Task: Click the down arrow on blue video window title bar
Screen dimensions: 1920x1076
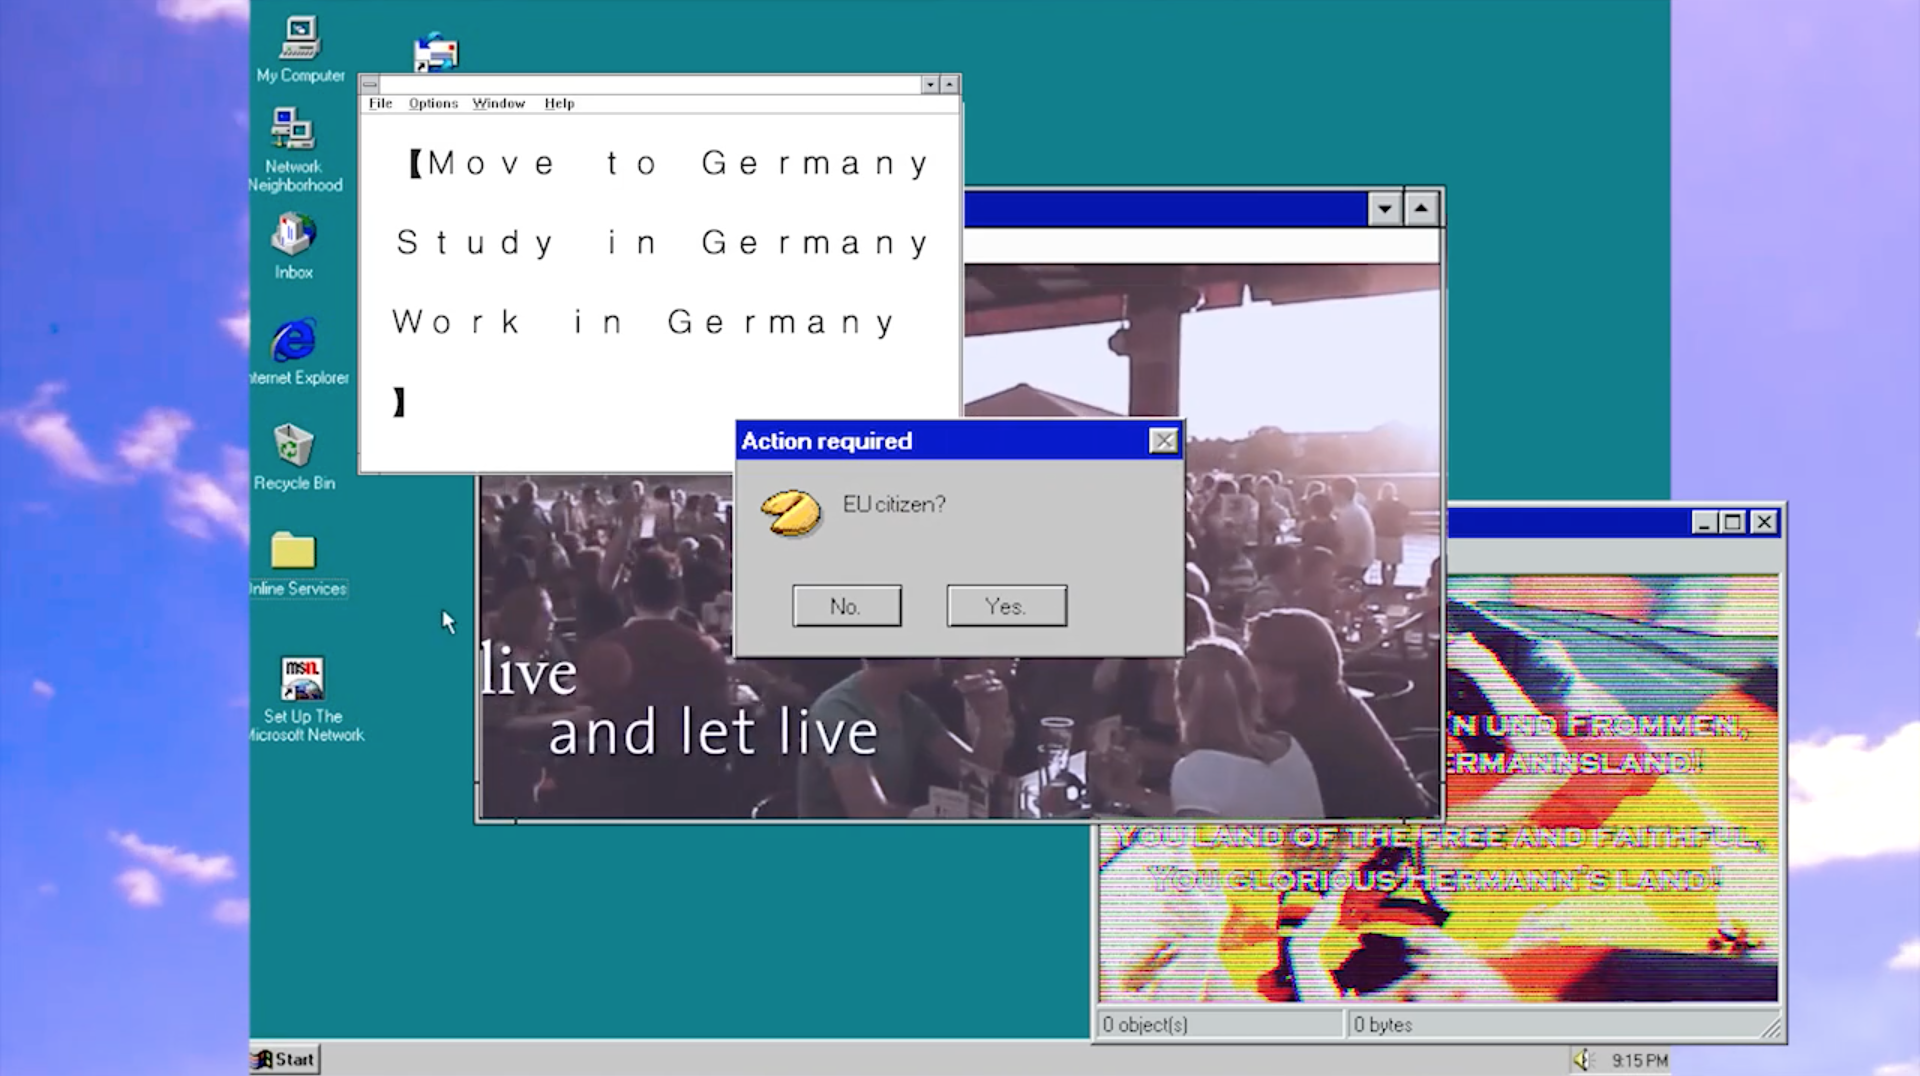Action: 1385,209
